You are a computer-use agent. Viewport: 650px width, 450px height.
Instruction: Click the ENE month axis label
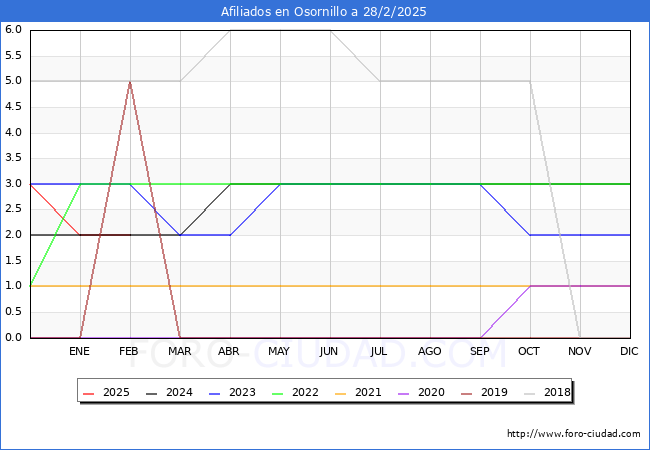[x=79, y=351]
